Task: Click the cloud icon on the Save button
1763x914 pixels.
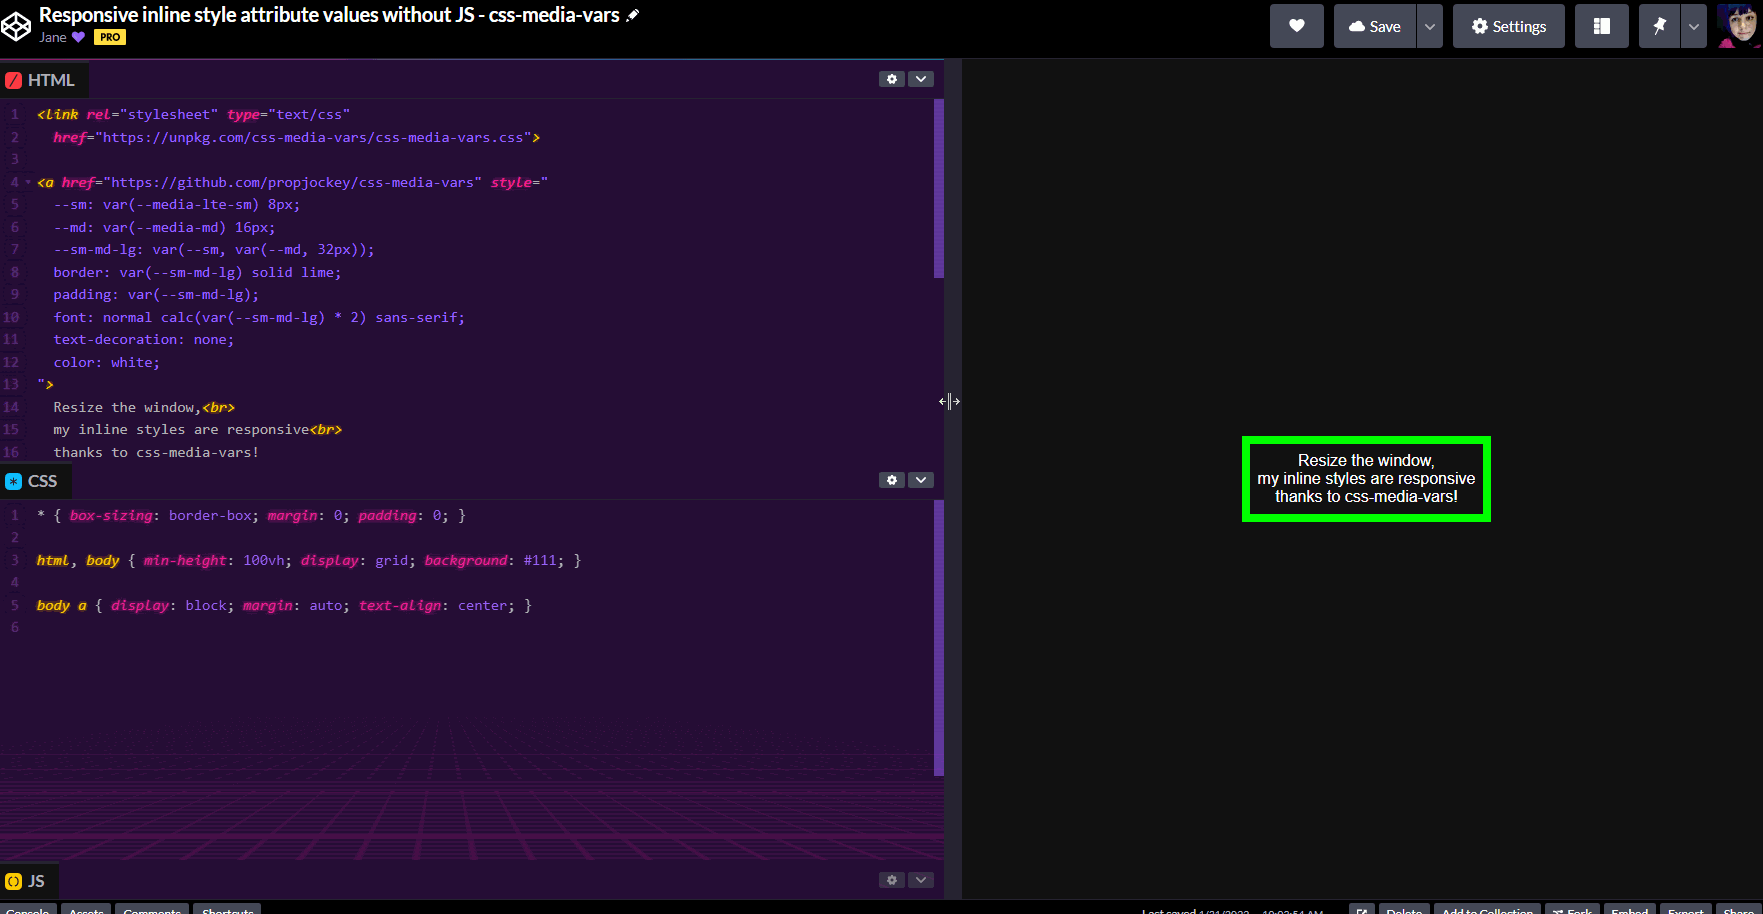Action: [x=1358, y=27]
